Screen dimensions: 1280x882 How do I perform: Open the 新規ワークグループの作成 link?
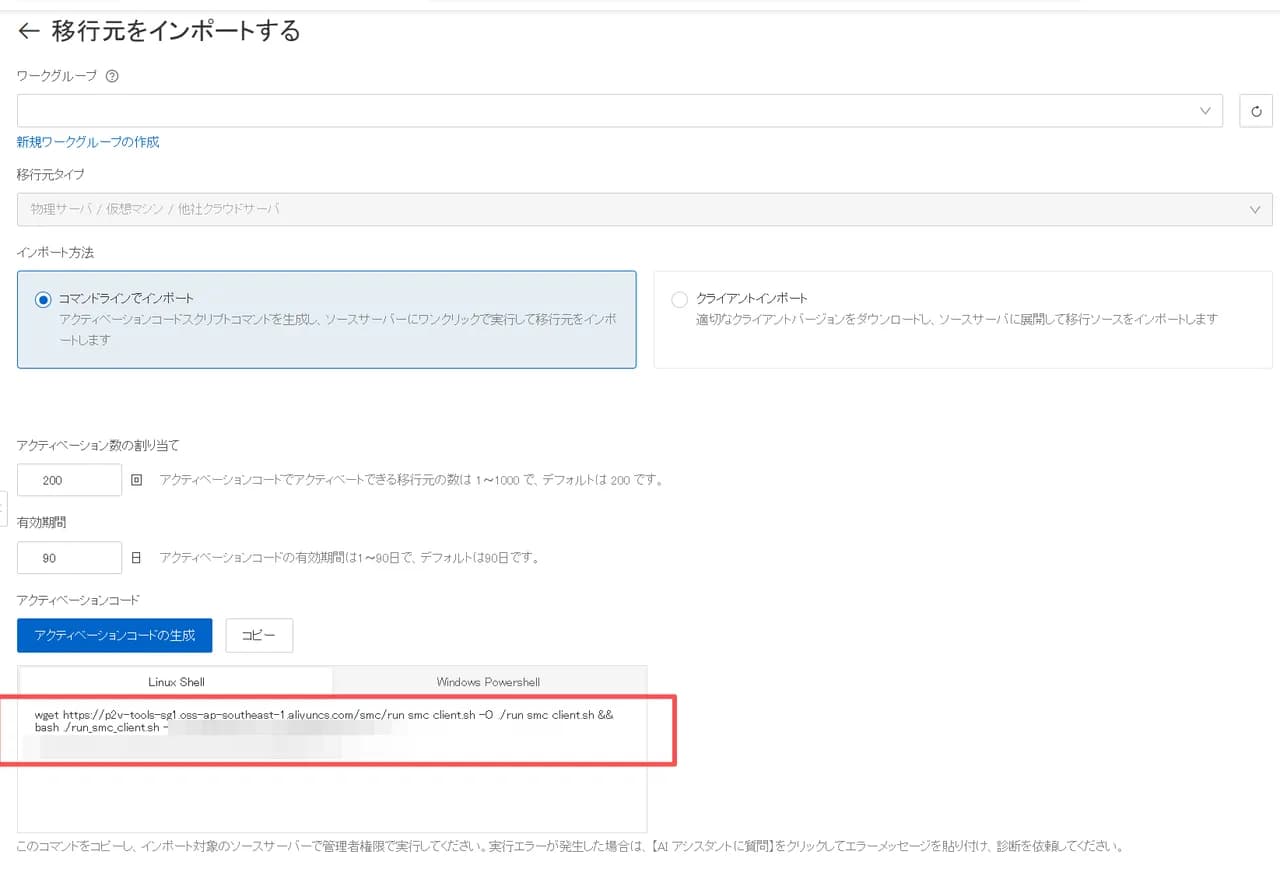[88, 142]
